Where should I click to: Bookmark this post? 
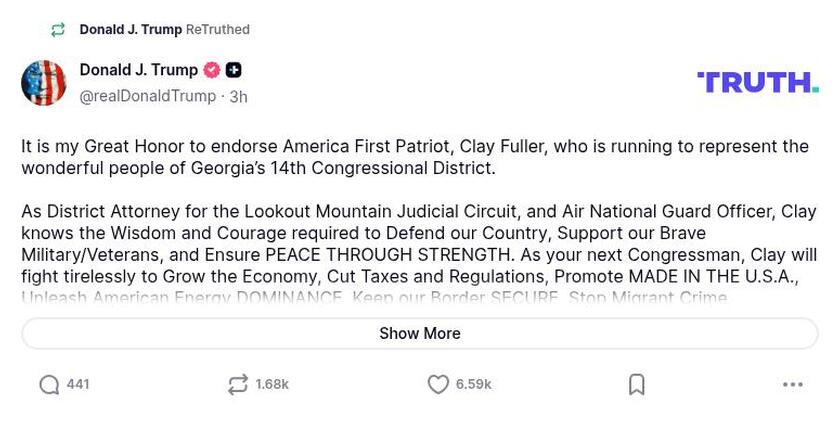(636, 385)
